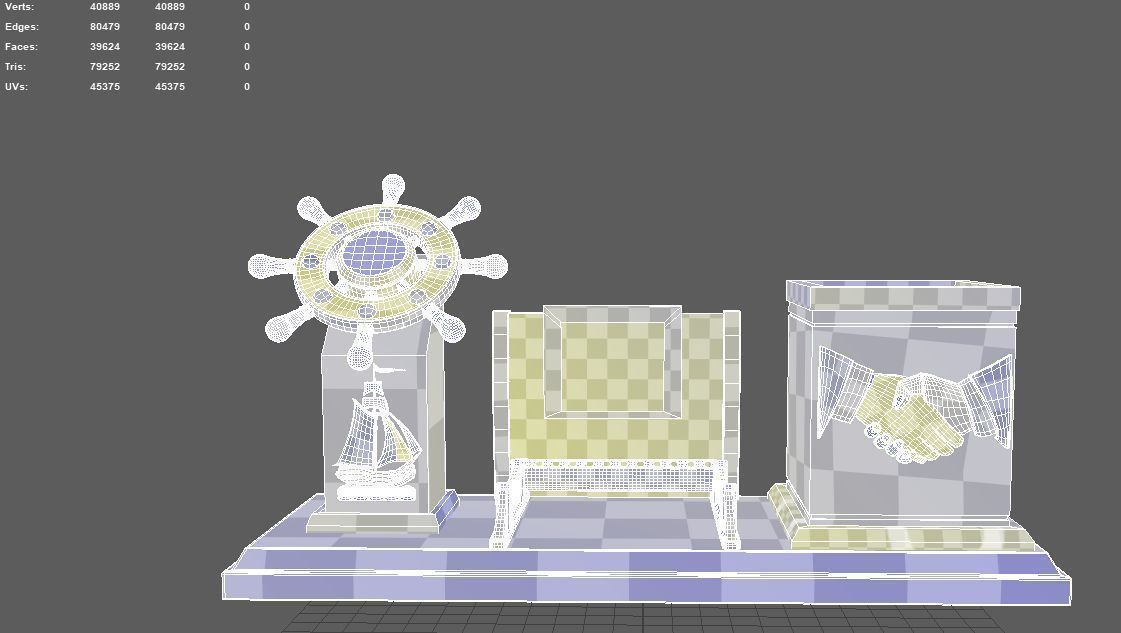The width and height of the screenshot is (1121, 633).
Task: Select the 0 value in the Verts row
Action: click(x=247, y=6)
